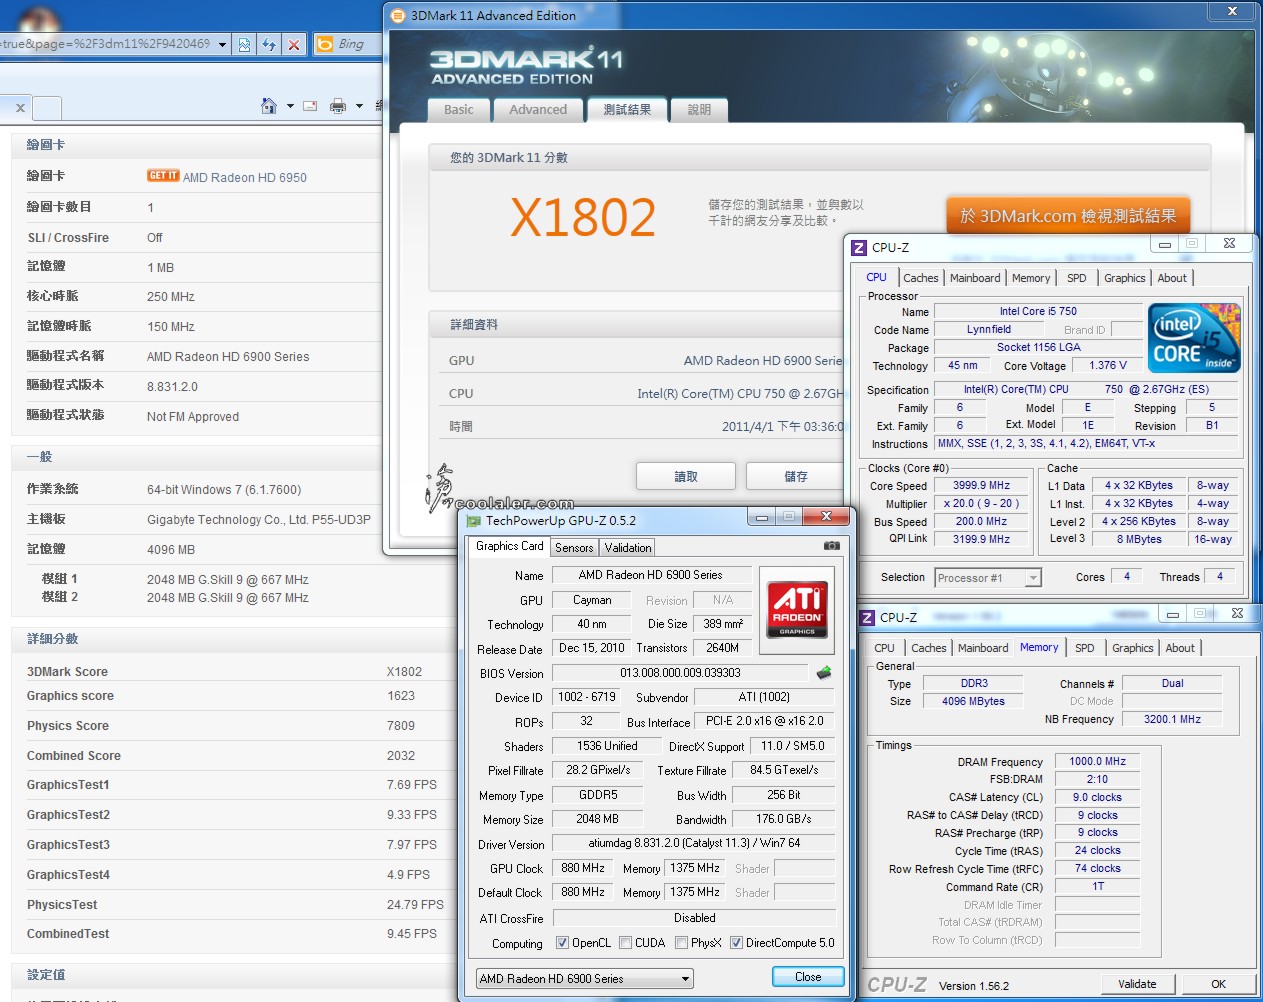Toggle the PhysX checkbox in GPU-Z

(x=681, y=942)
